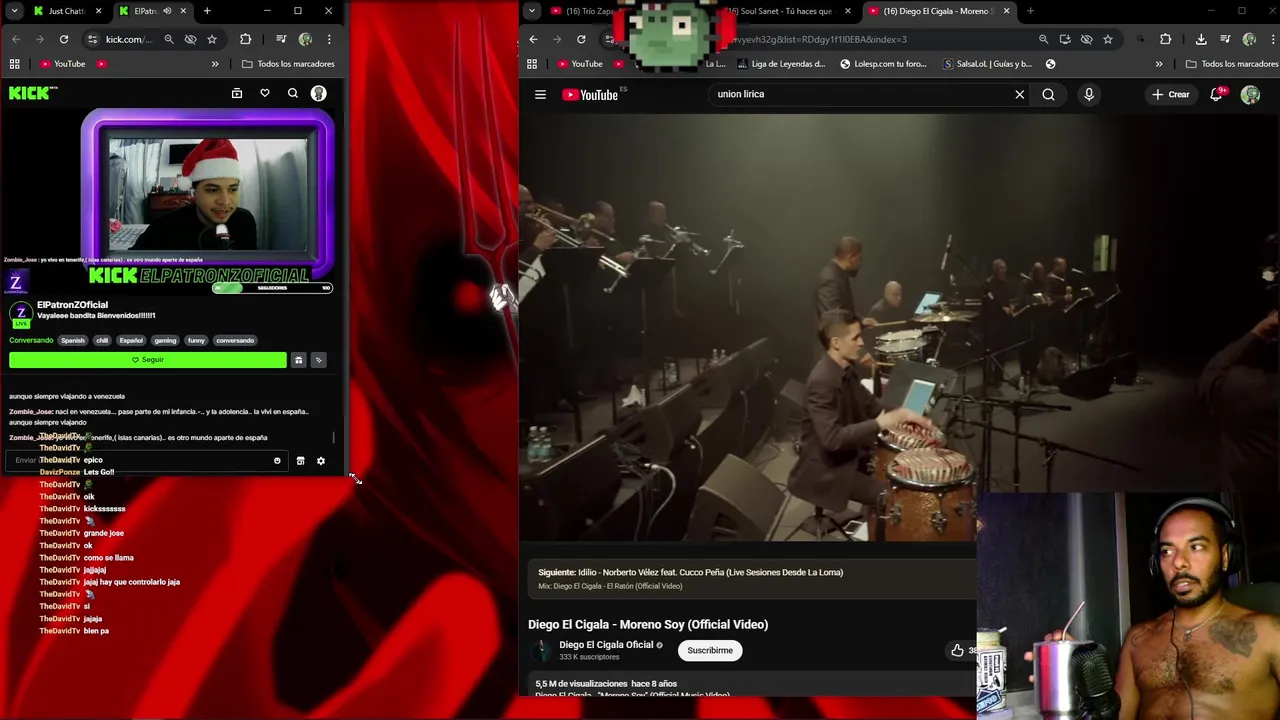Expand the tab search dropdown in Kick window
Screen dimensions: 1280x720
click(14, 11)
